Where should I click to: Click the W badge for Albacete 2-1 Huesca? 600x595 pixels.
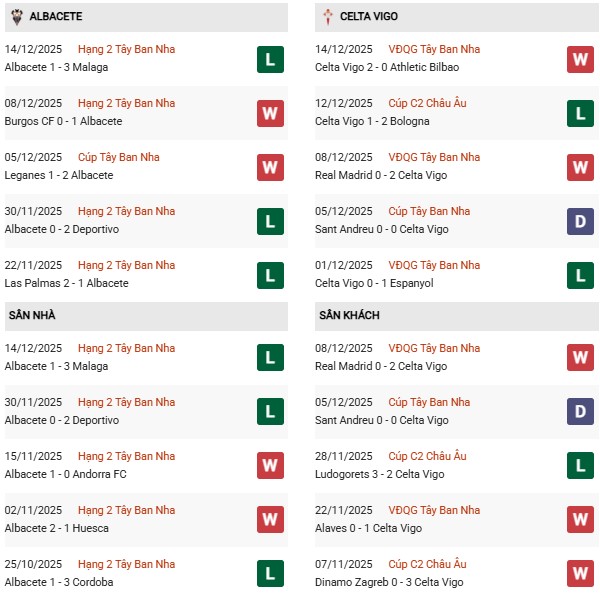click(269, 519)
